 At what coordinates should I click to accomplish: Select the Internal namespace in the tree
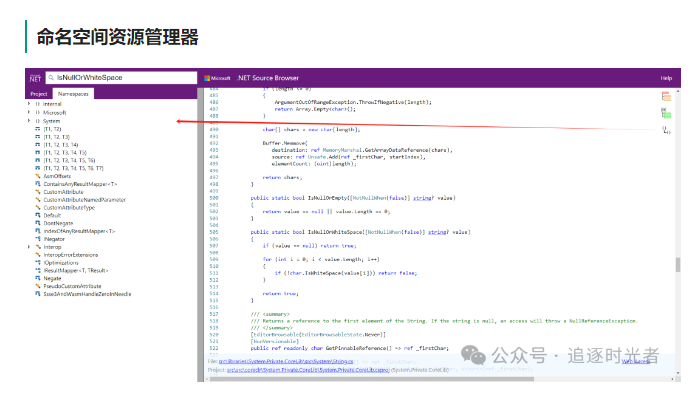coord(52,104)
